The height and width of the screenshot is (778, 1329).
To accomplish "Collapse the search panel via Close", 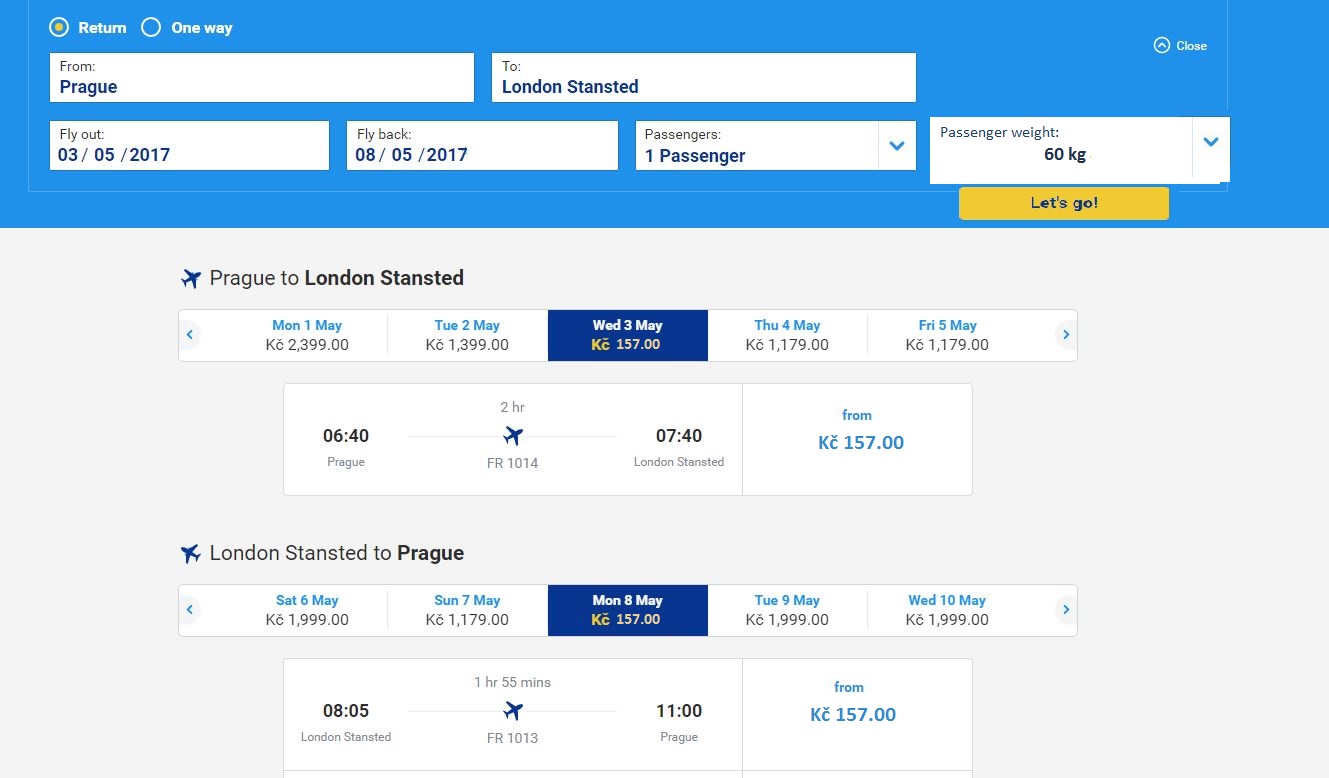I will pyautogui.click(x=1190, y=45).
